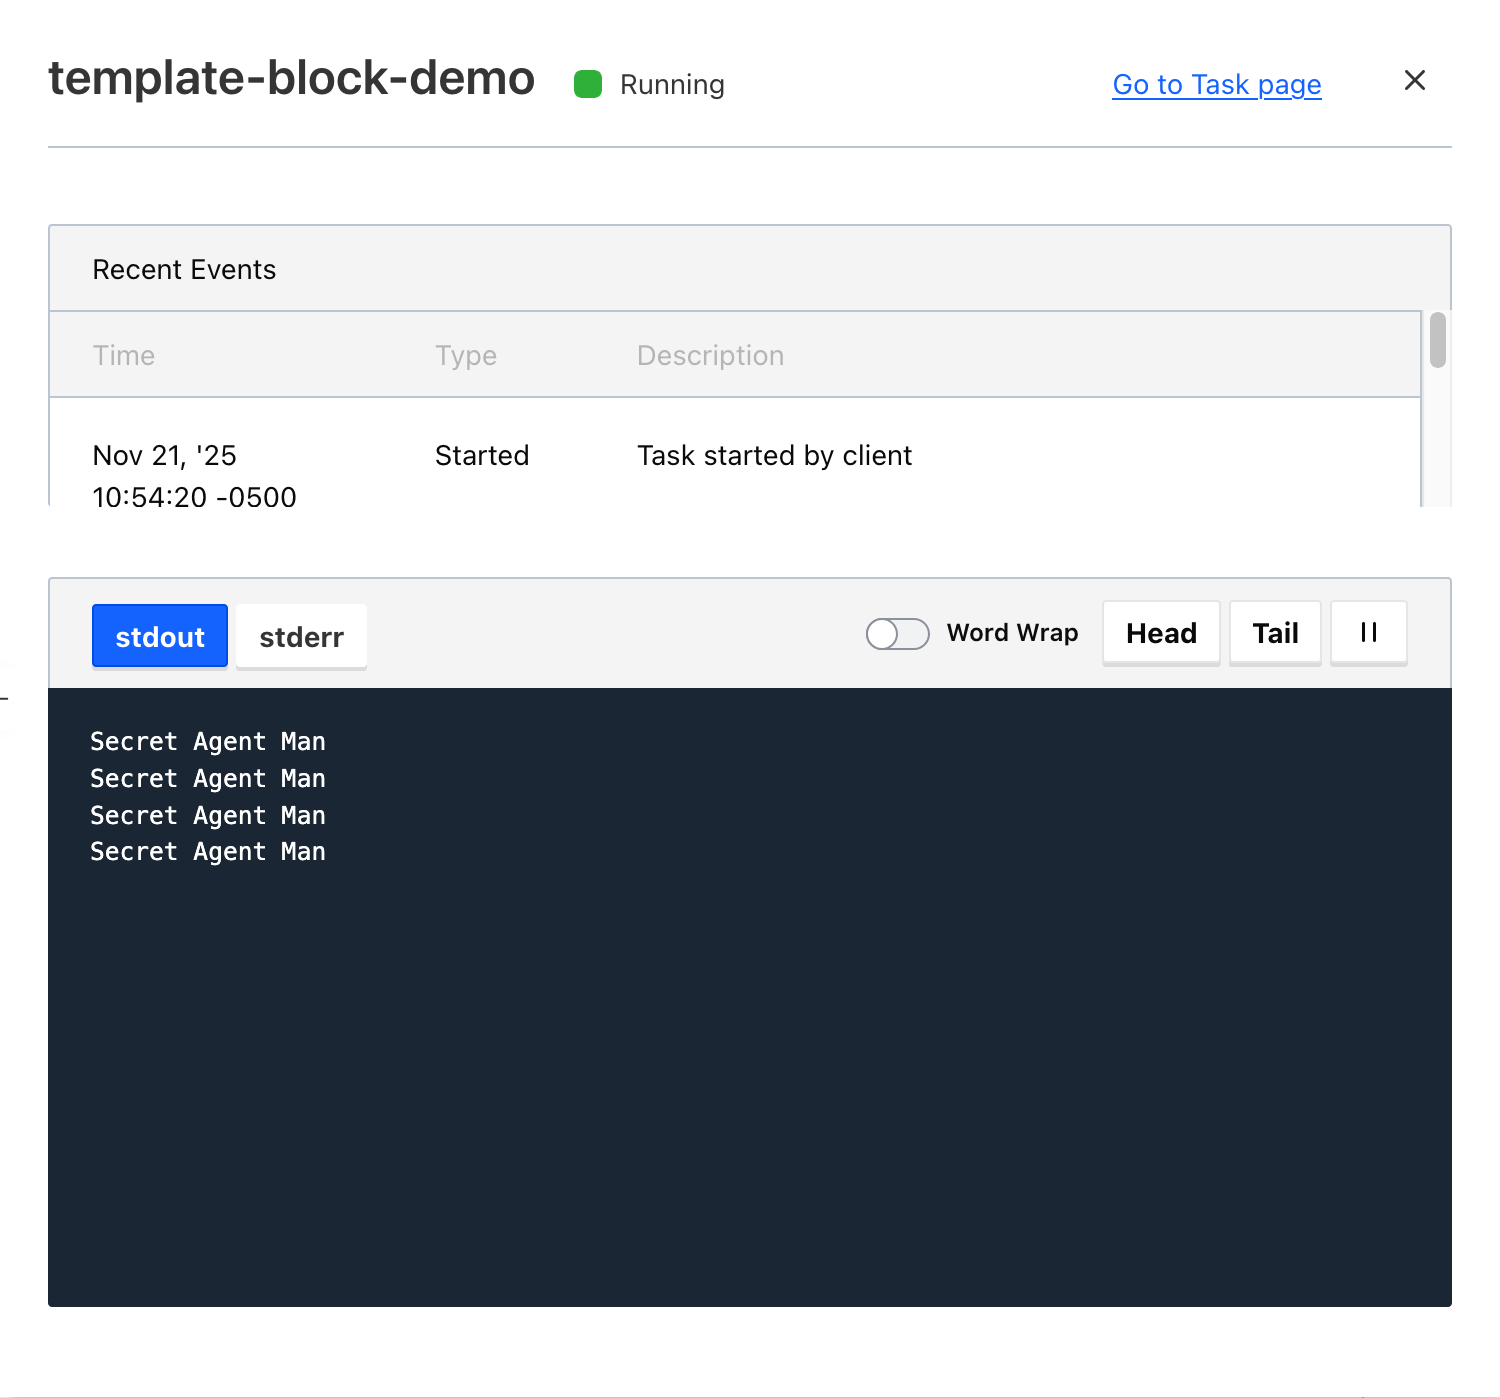Click the first 'Secret Agent Man' log line

(x=208, y=741)
